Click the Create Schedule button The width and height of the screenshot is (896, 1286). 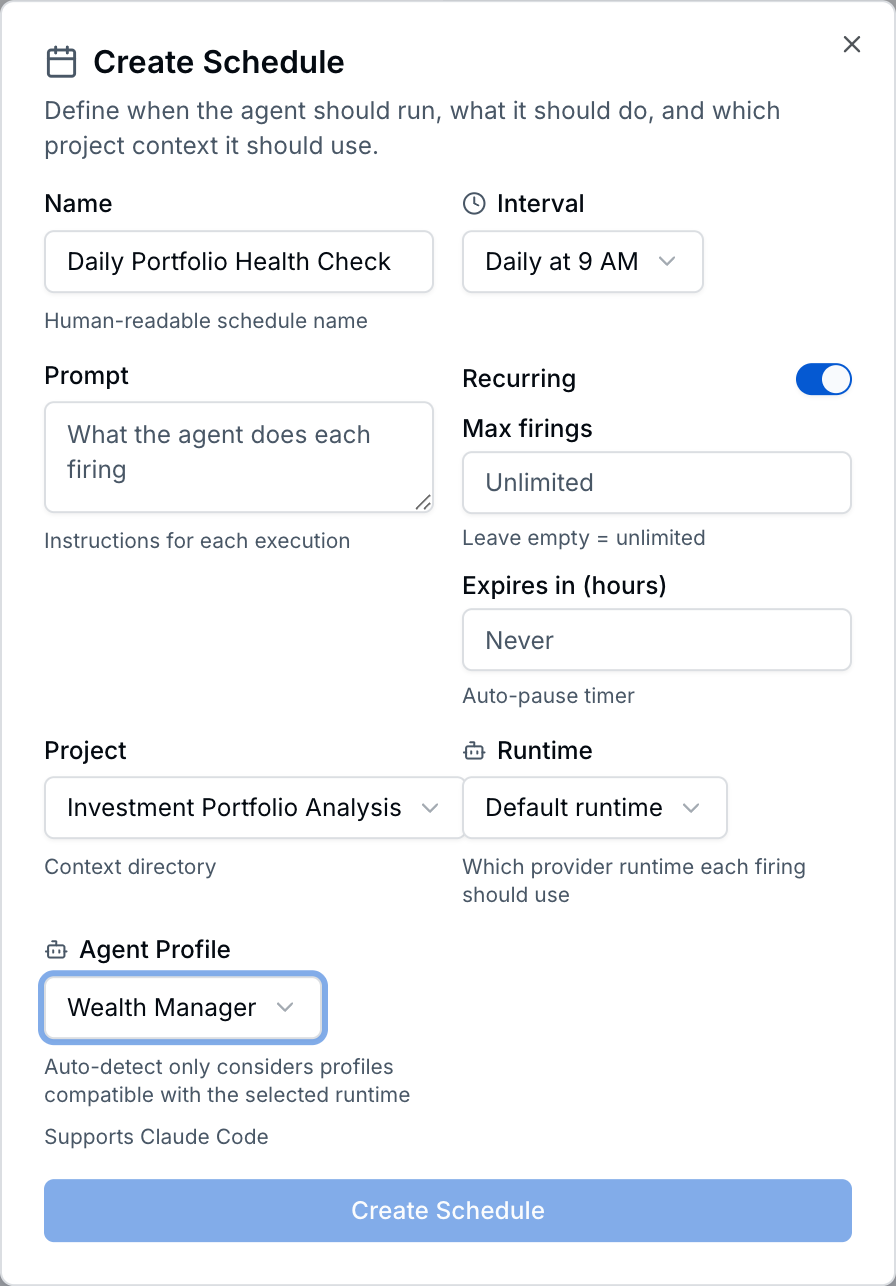(447, 1210)
